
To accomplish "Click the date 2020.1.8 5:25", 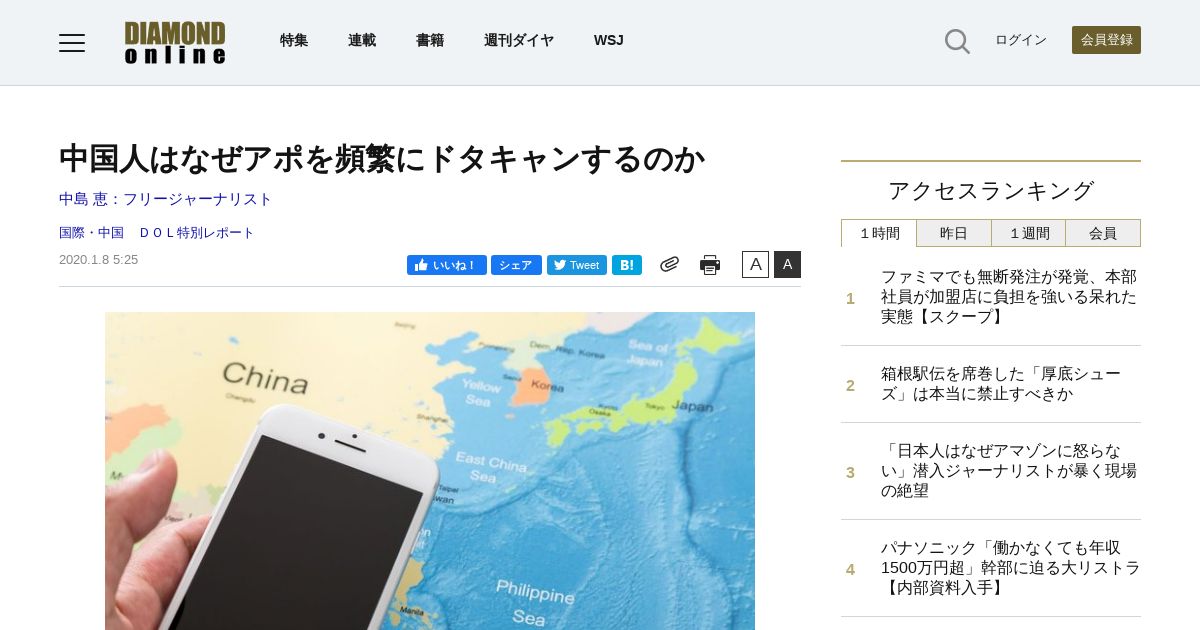I will tap(99, 260).
